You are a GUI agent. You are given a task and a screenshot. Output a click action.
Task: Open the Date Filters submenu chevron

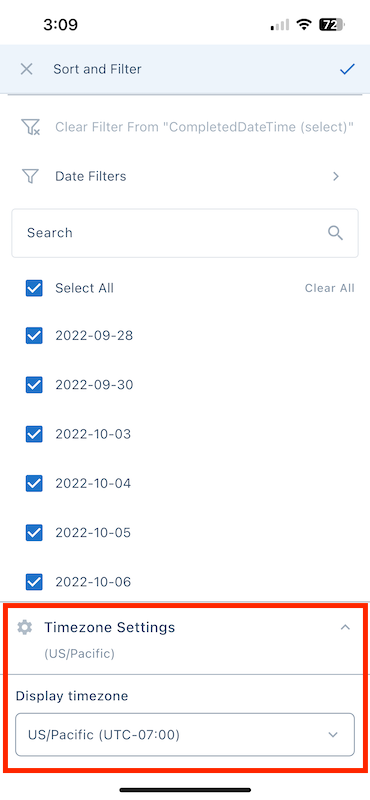coord(336,177)
